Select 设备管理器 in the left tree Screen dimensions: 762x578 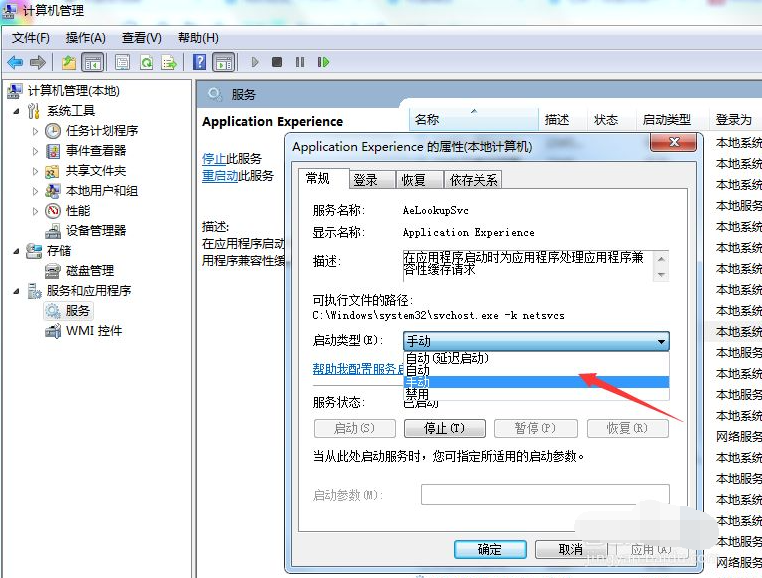(x=95, y=230)
